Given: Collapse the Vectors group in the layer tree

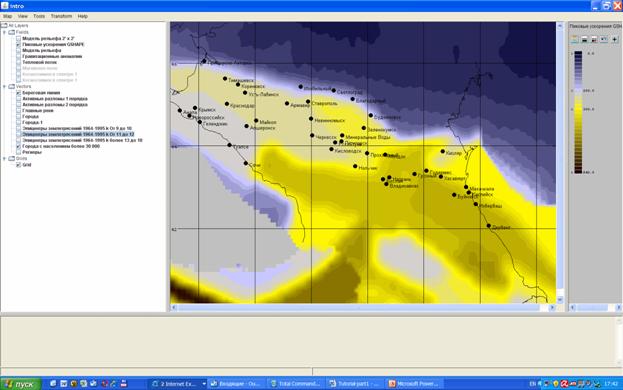Looking at the screenshot, I should 5,86.
